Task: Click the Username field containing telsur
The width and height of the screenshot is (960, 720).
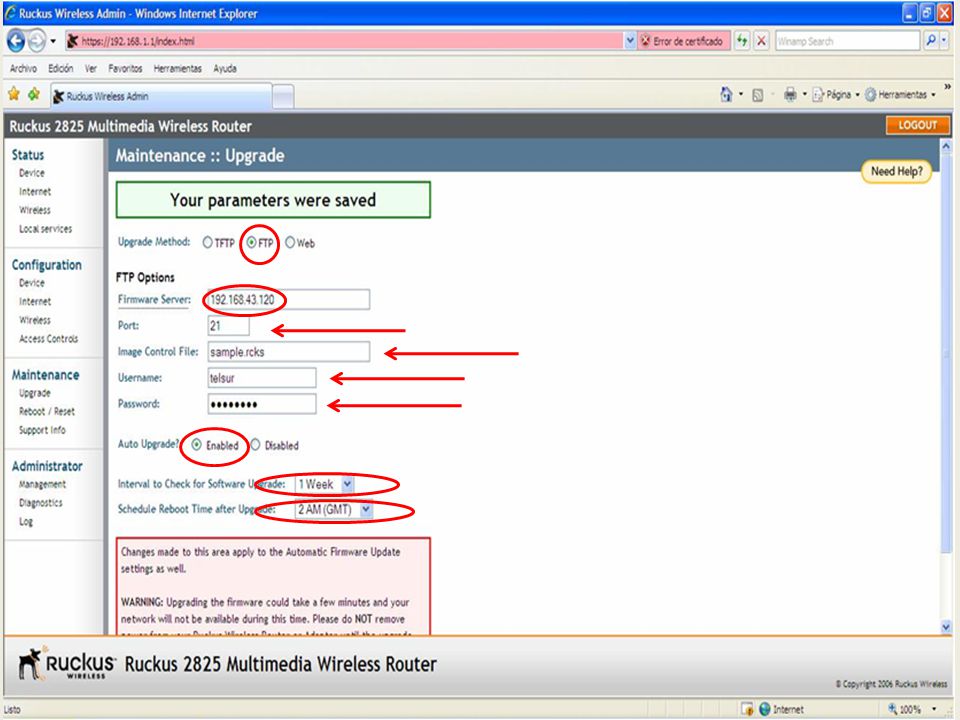Action: coord(261,378)
